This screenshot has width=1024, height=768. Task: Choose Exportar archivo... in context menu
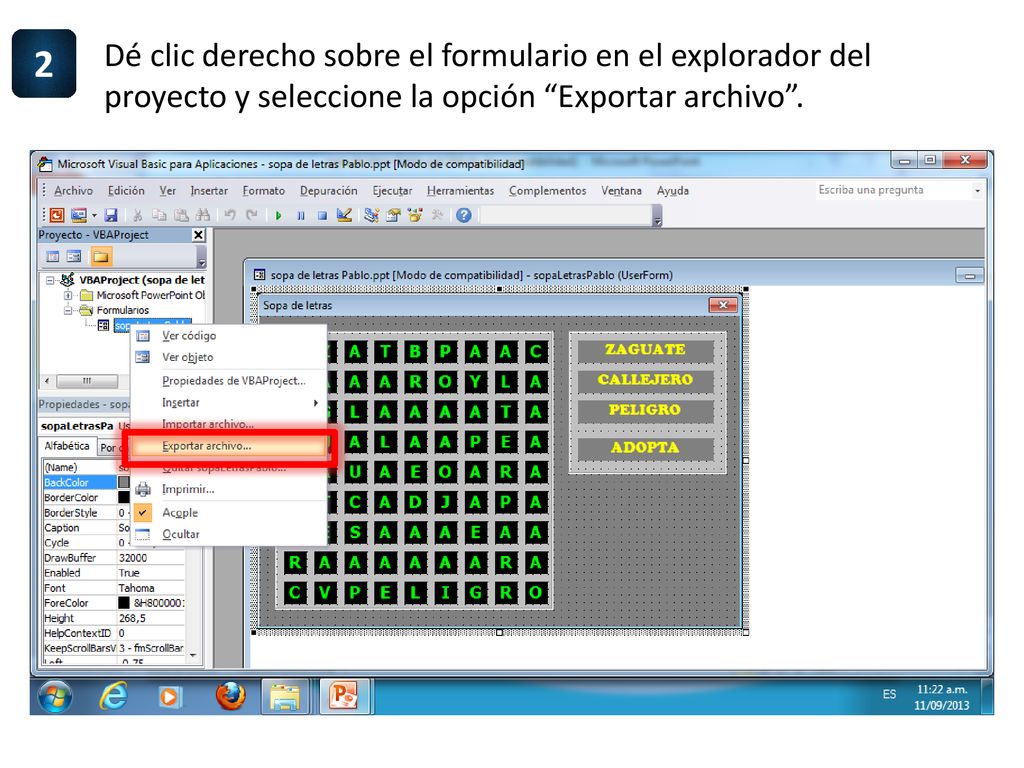pos(229,446)
